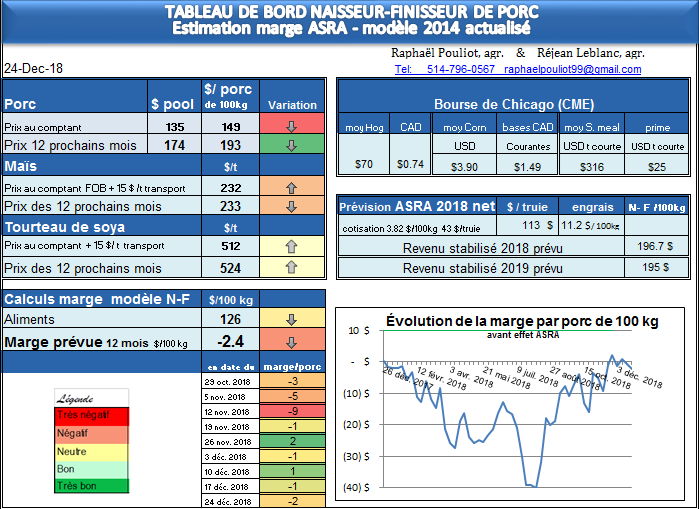Click the Porc 12 prochains mois variation arrow
The height and width of the screenshot is (509, 699).
click(x=292, y=145)
